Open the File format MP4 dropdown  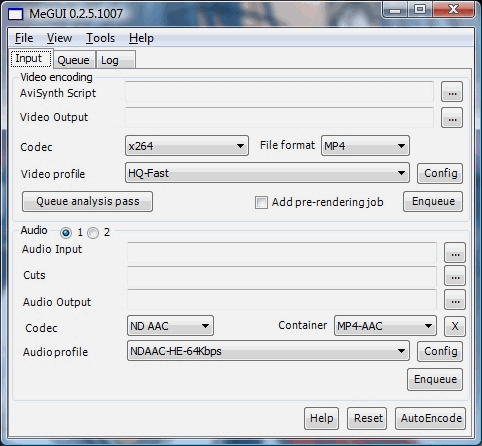click(365, 146)
